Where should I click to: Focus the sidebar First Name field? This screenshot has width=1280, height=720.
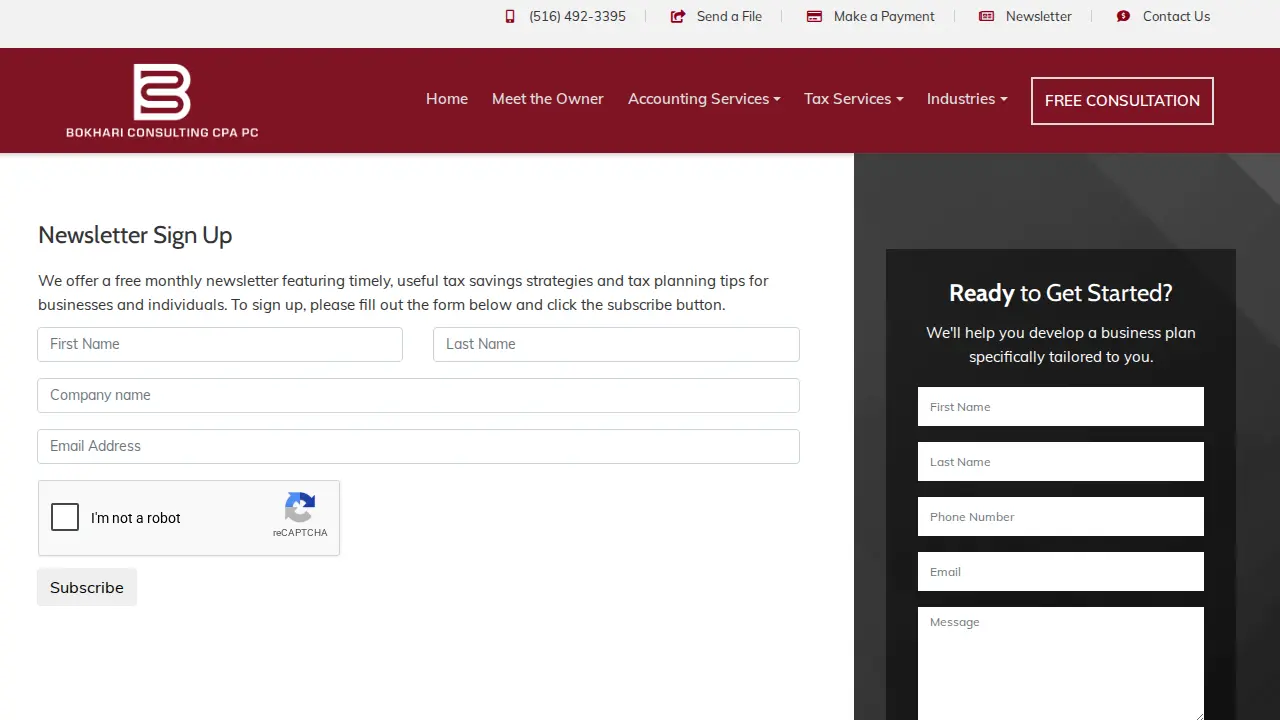pos(1061,407)
